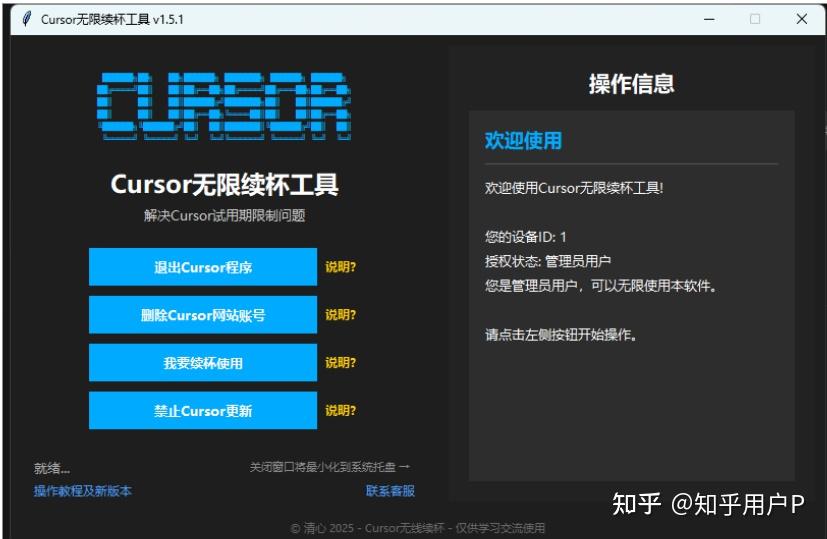
Task: Click the 授权状态: 管理员用户 line
Action: pos(548,261)
